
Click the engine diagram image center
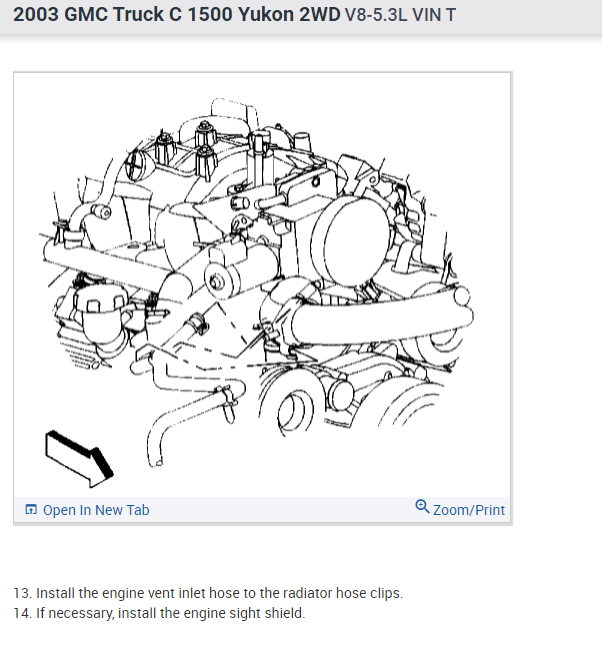[262, 285]
